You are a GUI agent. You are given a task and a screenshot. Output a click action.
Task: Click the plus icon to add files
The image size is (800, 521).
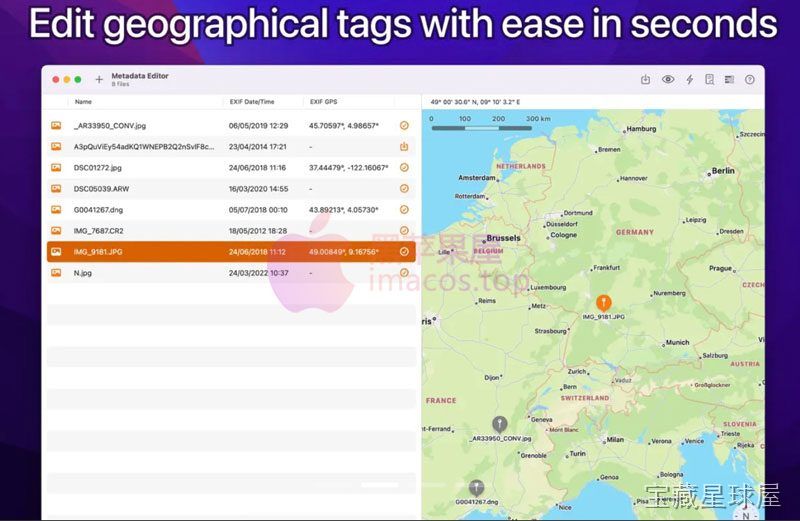(x=99, y=79)
